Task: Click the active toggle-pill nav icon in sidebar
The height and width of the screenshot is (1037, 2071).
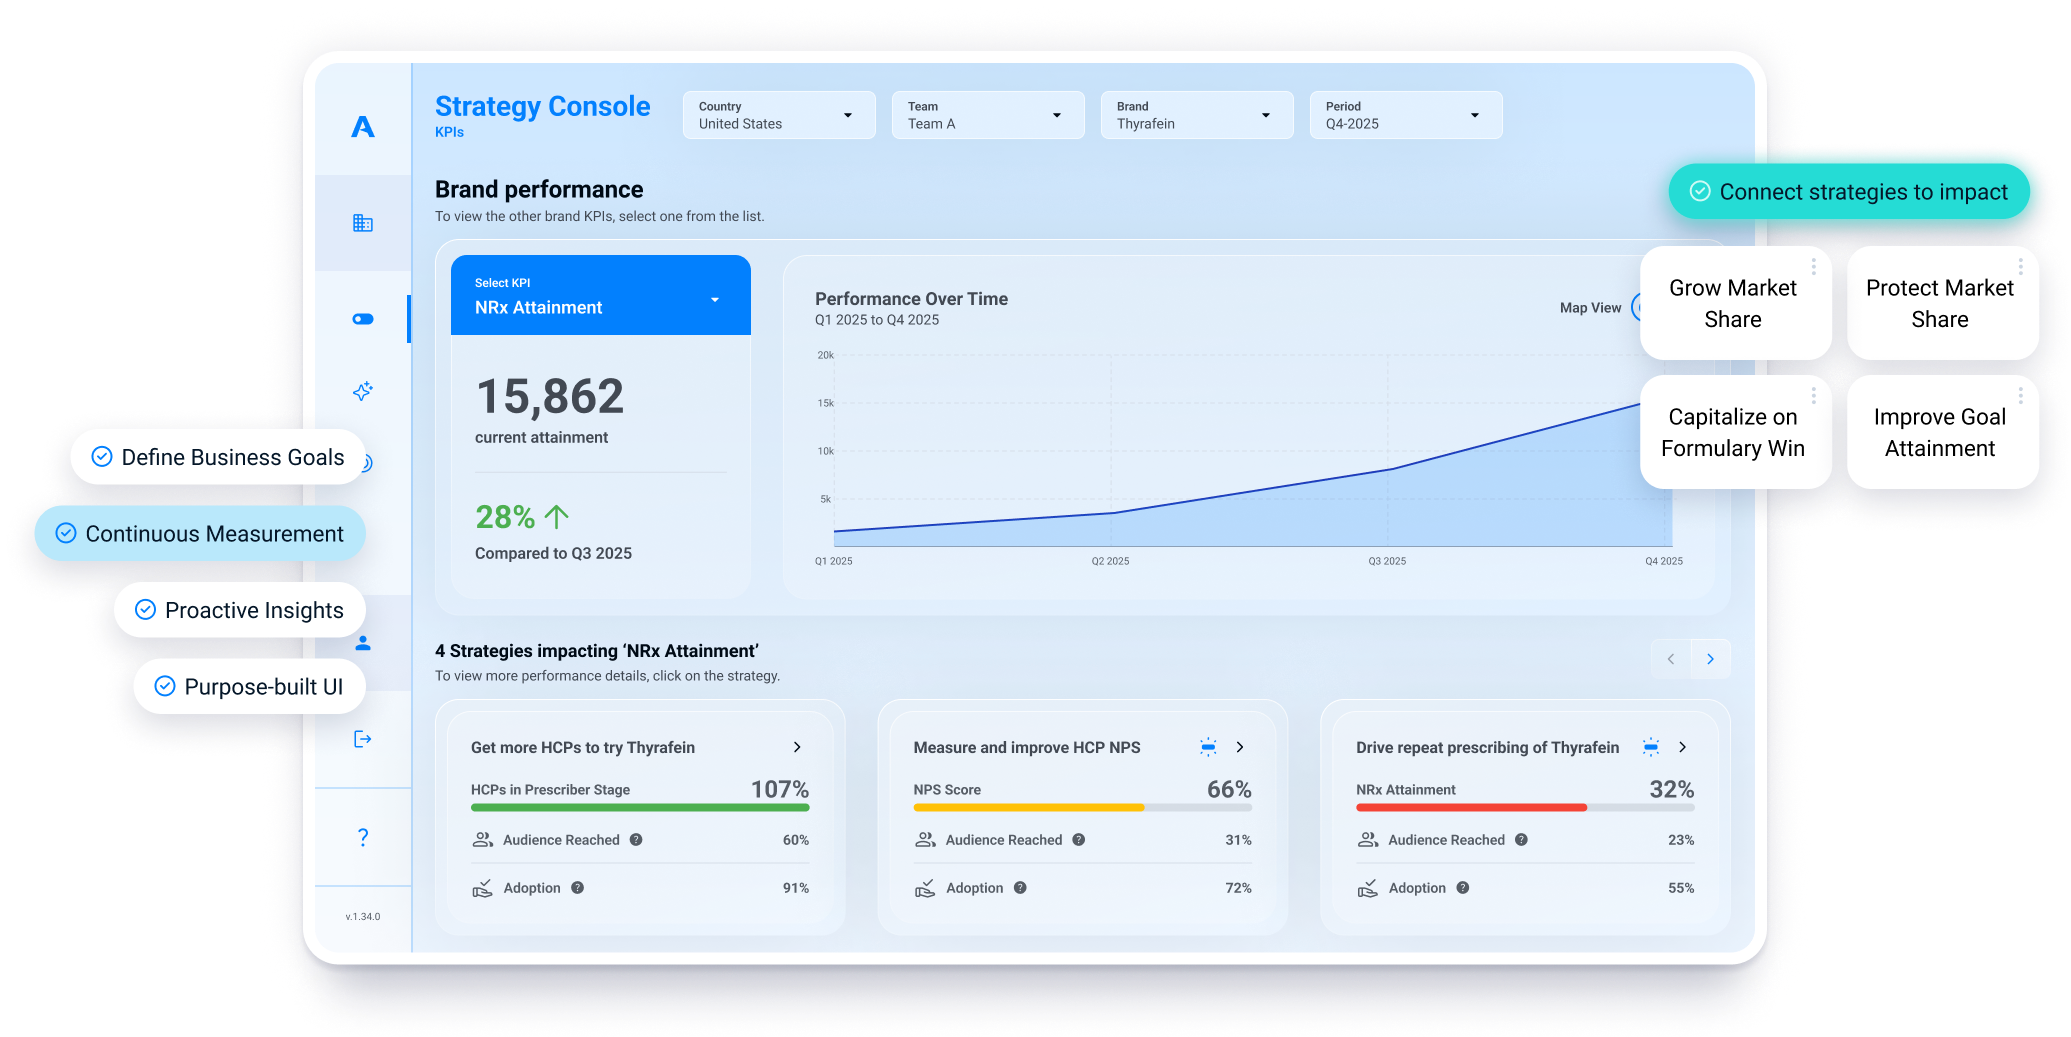Action: coord(362,318)
